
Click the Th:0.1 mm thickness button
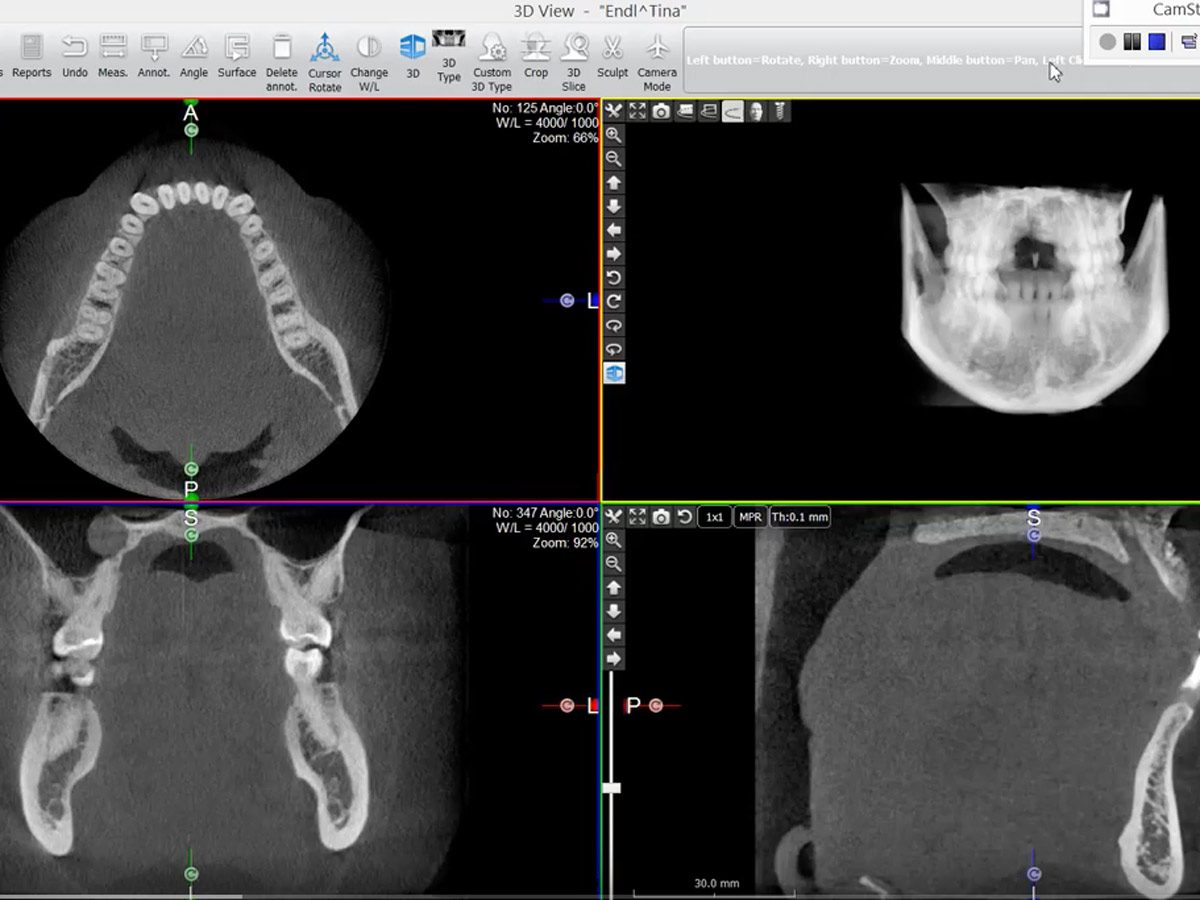click(798, 517)
